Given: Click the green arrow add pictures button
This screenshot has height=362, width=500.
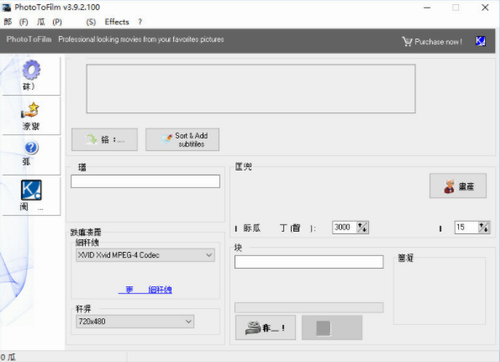Looking at the screenshot, I should [104, 139].
